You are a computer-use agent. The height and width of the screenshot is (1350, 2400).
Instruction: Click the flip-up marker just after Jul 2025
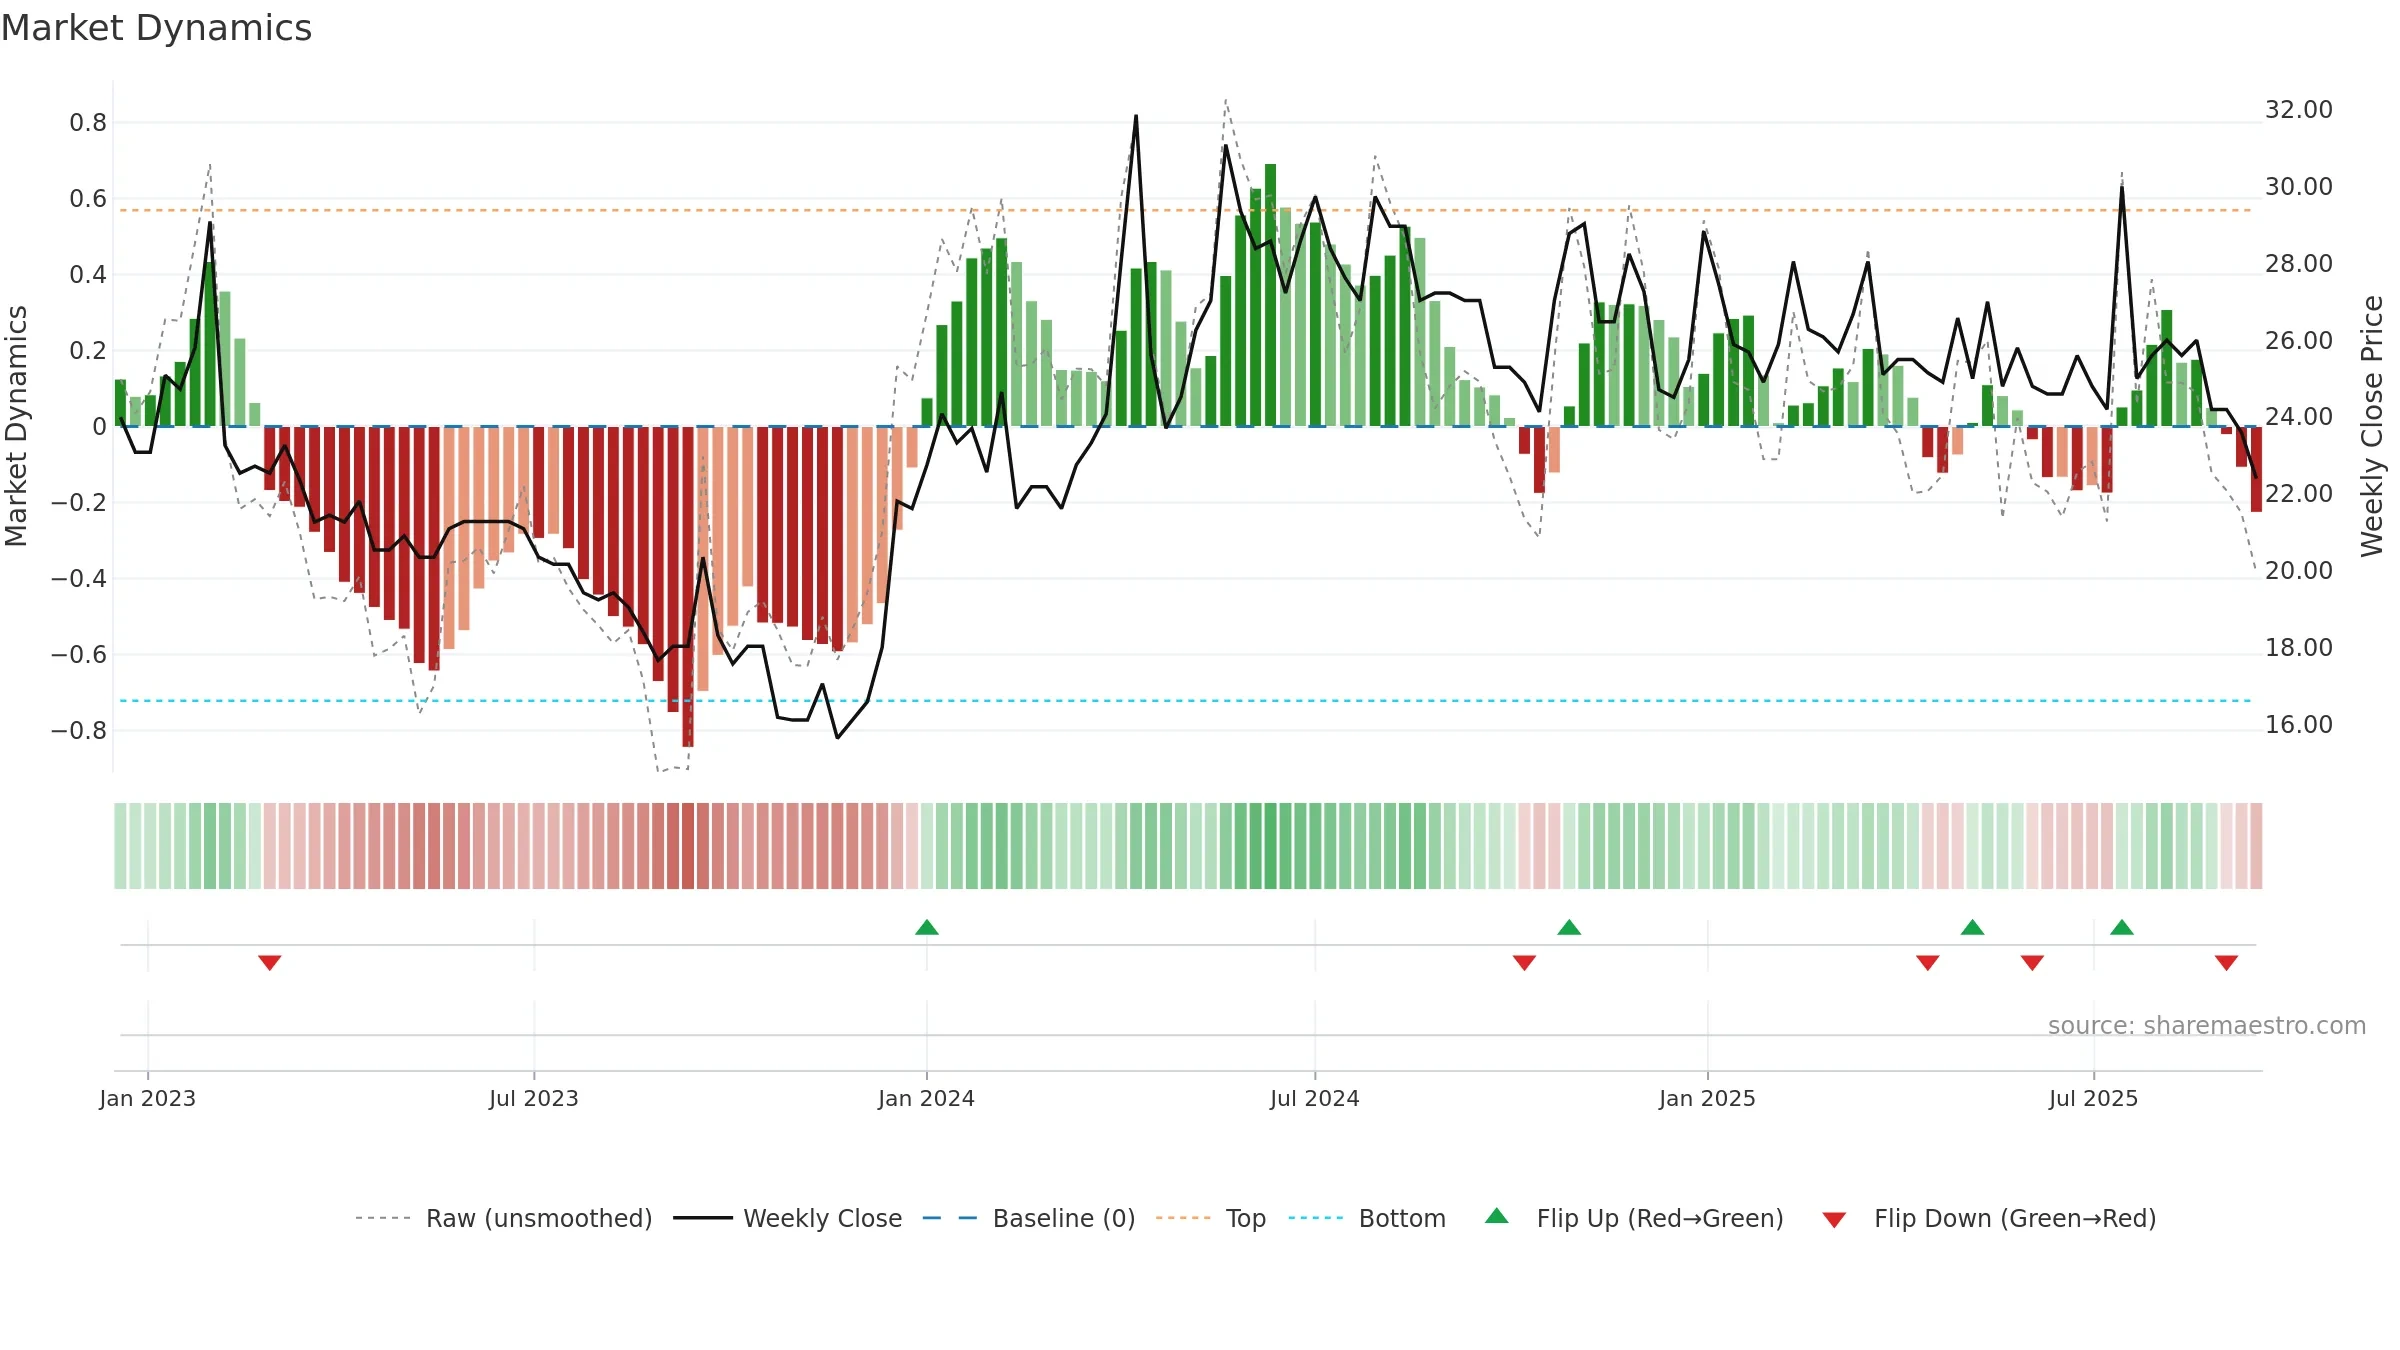coord(2122,927)
